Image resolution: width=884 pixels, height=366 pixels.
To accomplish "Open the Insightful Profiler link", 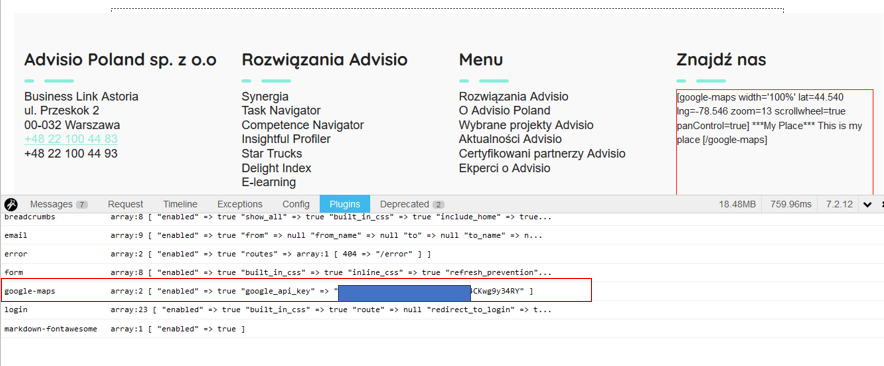I will (286, 139).
